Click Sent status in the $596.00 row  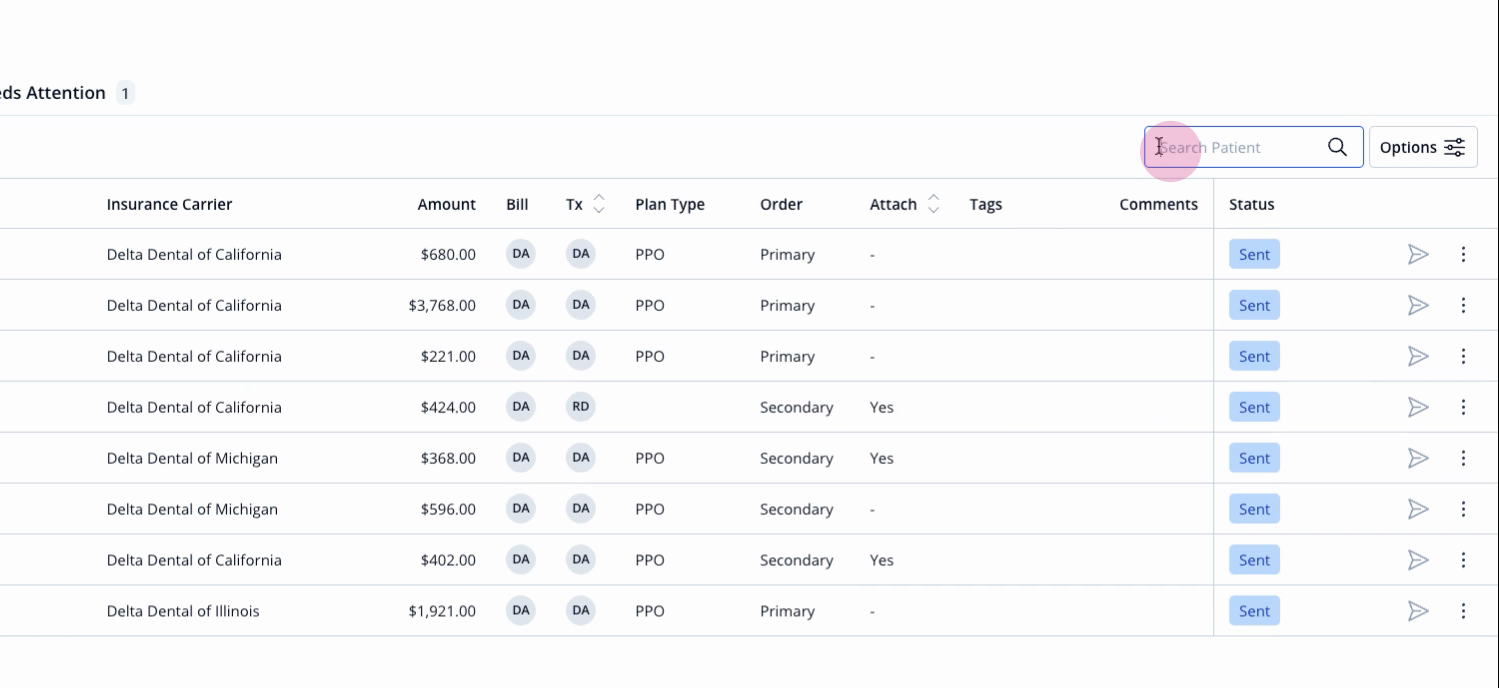[1254, 509]
